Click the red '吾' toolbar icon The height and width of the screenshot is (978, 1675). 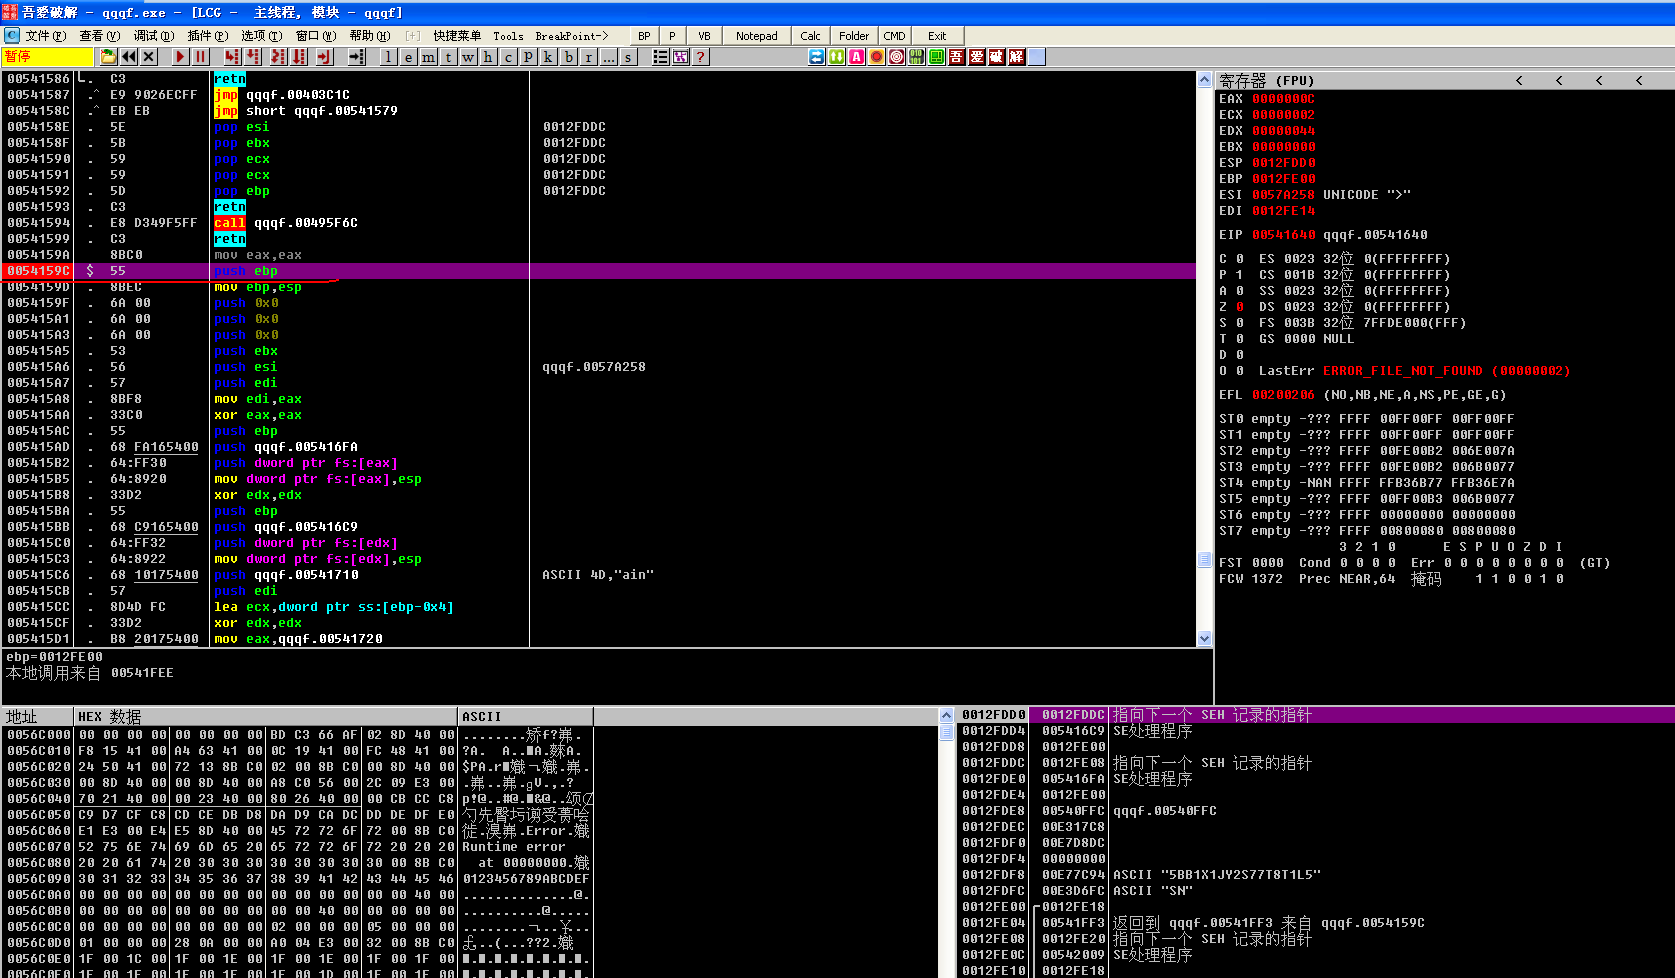pos(957,57)
